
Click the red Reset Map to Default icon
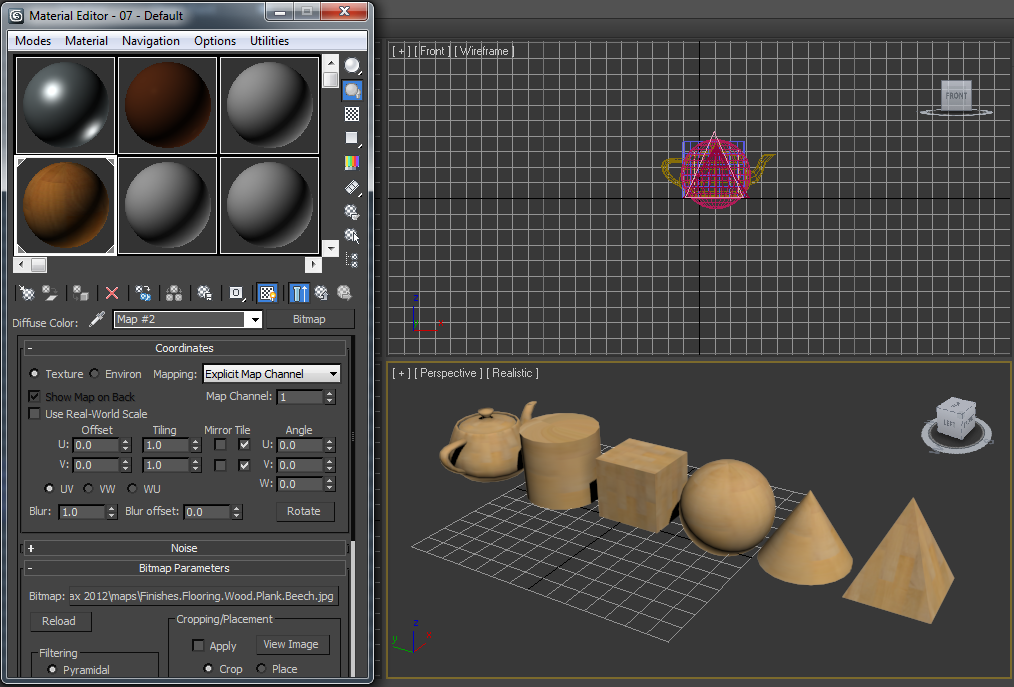(x=111, y=292)
